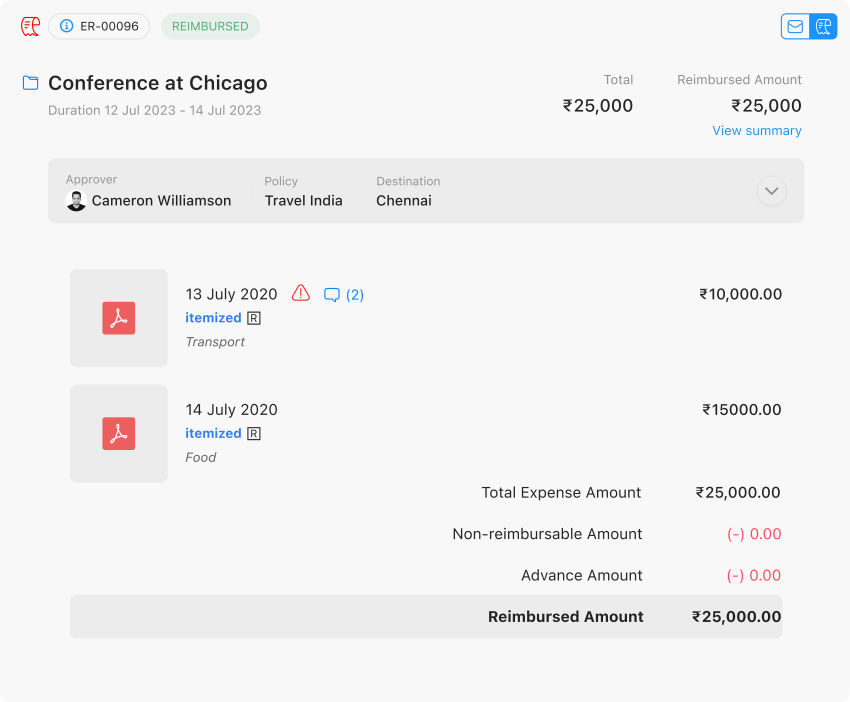Image resolution: width=850 pixels, height=702 pixels.
Task: Open the itemized link for Food expense
Action: [x=213, y=433]
